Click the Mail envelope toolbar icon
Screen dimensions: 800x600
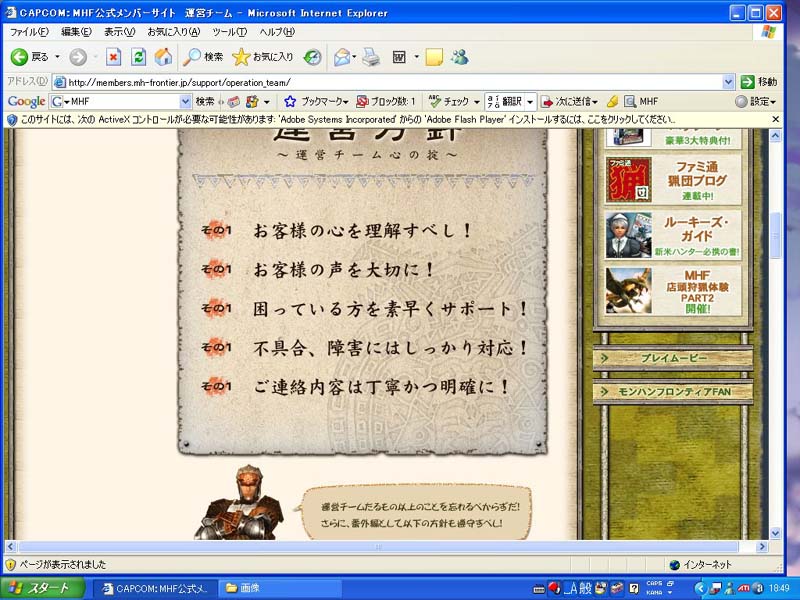342,57
